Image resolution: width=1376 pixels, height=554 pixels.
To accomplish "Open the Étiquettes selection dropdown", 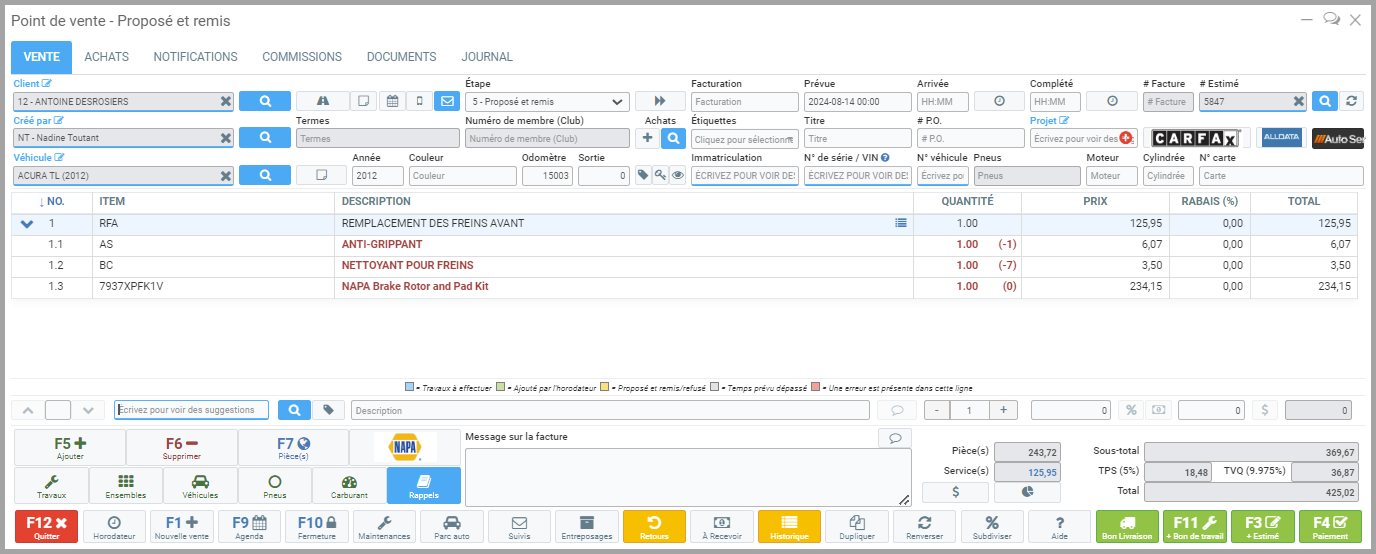I will tap(745, 139).
